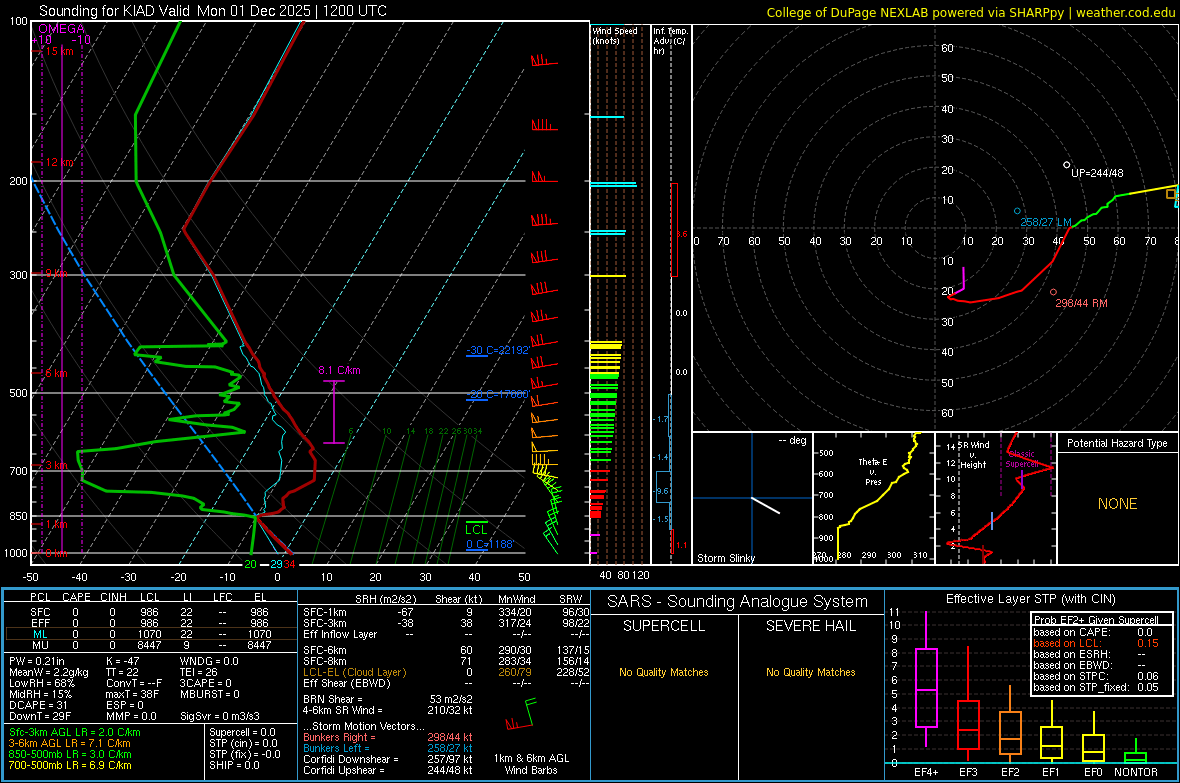The image size is (1180, 783).
Task: Select the MU parcel row
Action: tap(150, 645)
